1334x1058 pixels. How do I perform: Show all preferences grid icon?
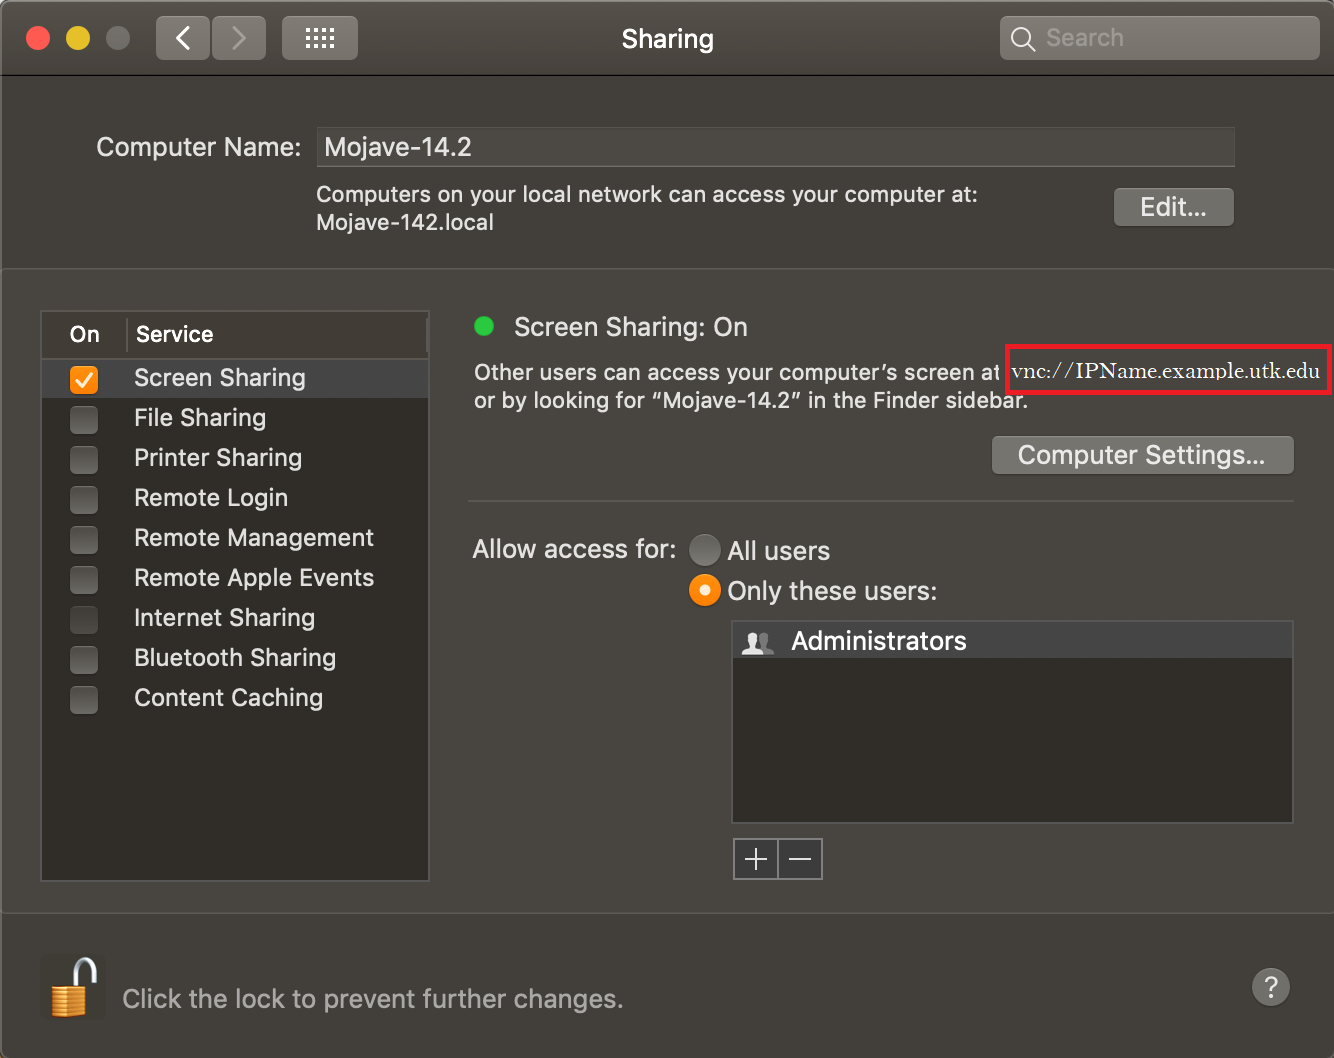319,39
